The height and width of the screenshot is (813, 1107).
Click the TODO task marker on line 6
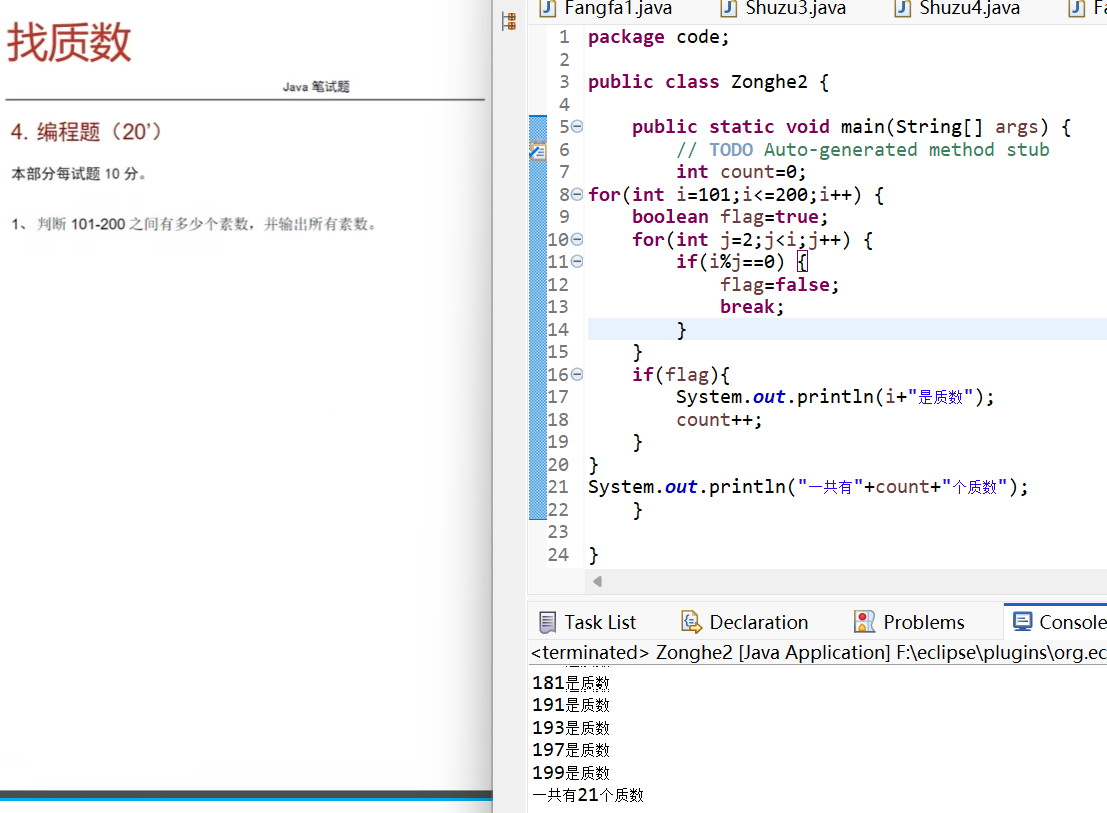[538, 150]
